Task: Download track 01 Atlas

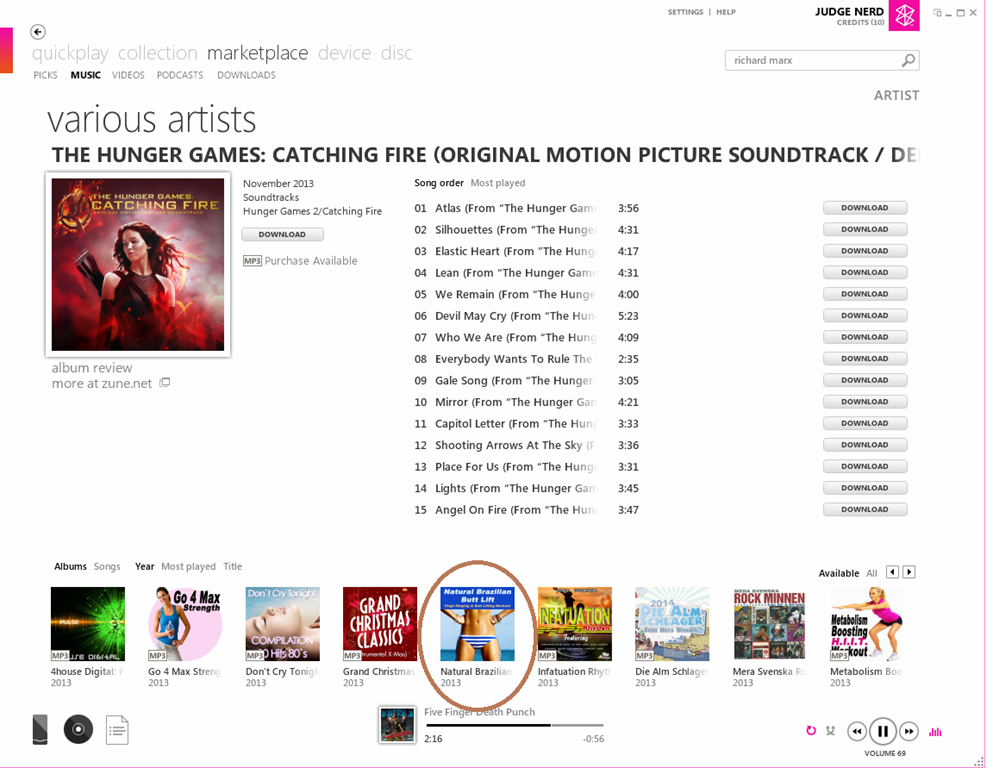Action: (x=865, y=208)
